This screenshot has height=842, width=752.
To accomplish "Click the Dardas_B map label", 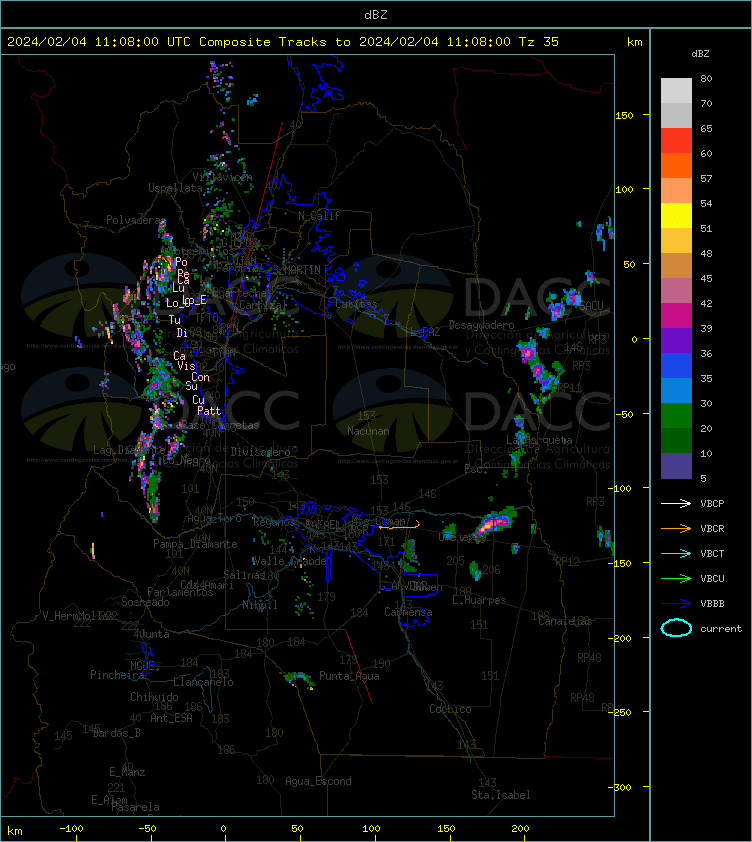I will tap(117, 734).
